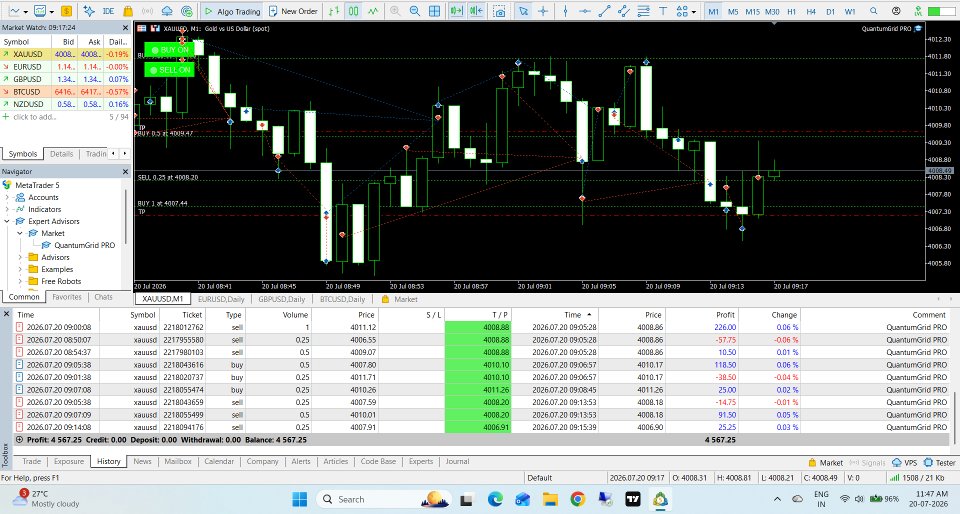The image size is (960, 514).
Task: Expand the Advisors folder in Navigator
Action: click(x=20, y=257)
